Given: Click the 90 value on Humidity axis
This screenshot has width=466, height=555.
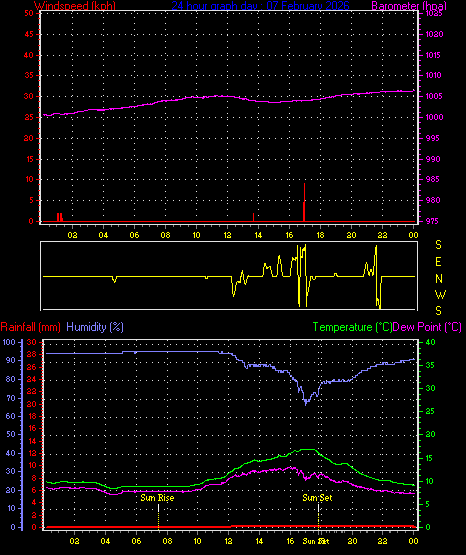Looking at the screenshot, I should click(11, 360).
